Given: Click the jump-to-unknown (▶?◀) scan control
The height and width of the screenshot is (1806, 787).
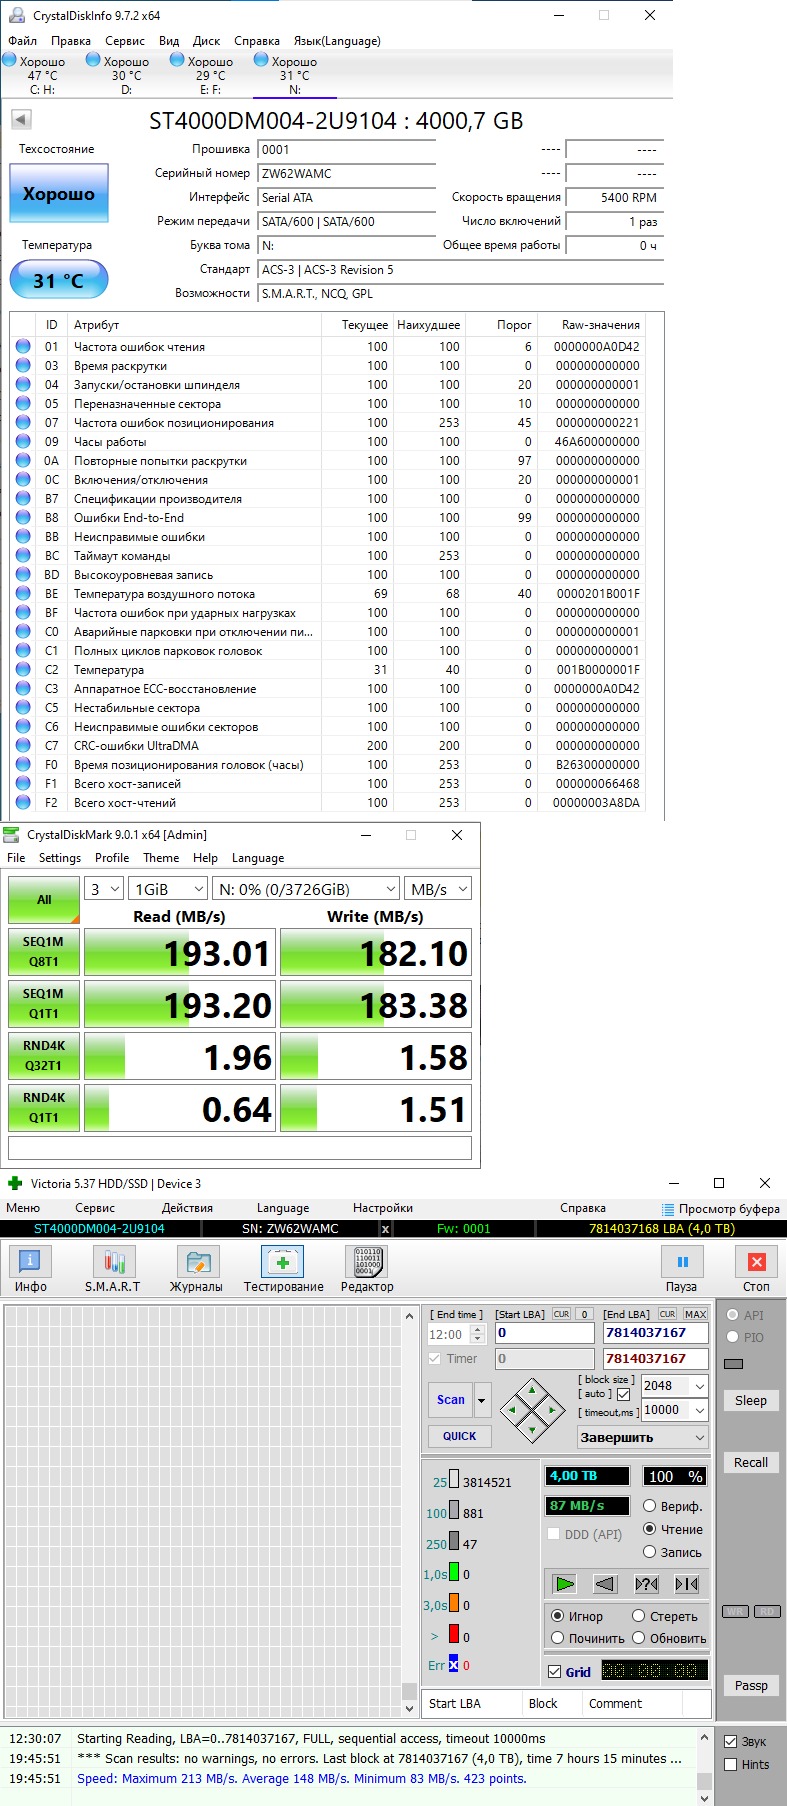Looking at the screenshot, I should click(x=647, y=1584).
